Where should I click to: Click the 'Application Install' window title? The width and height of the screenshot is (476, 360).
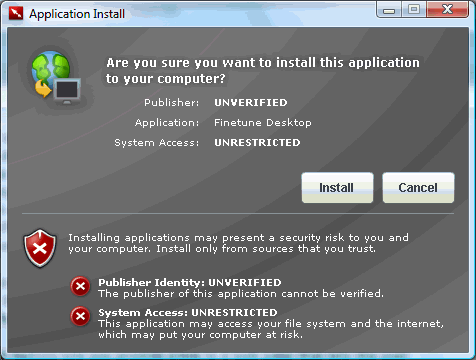click(77, 14)
